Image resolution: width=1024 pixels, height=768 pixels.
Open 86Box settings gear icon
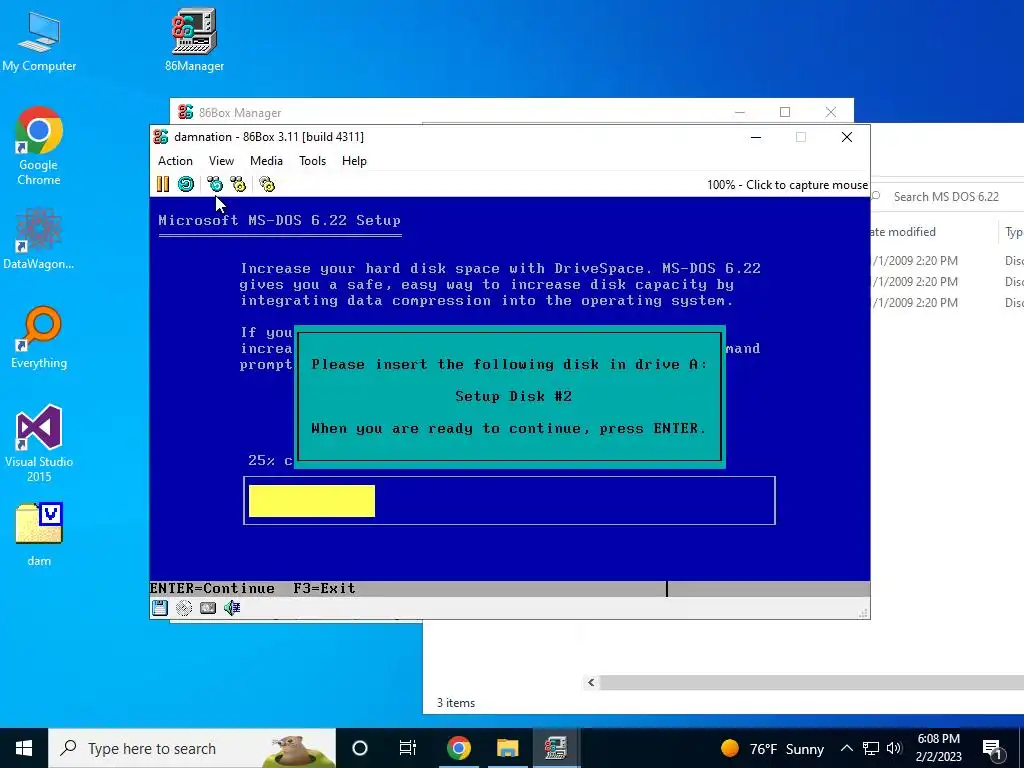pyautogui.click(x=267, y=185)
